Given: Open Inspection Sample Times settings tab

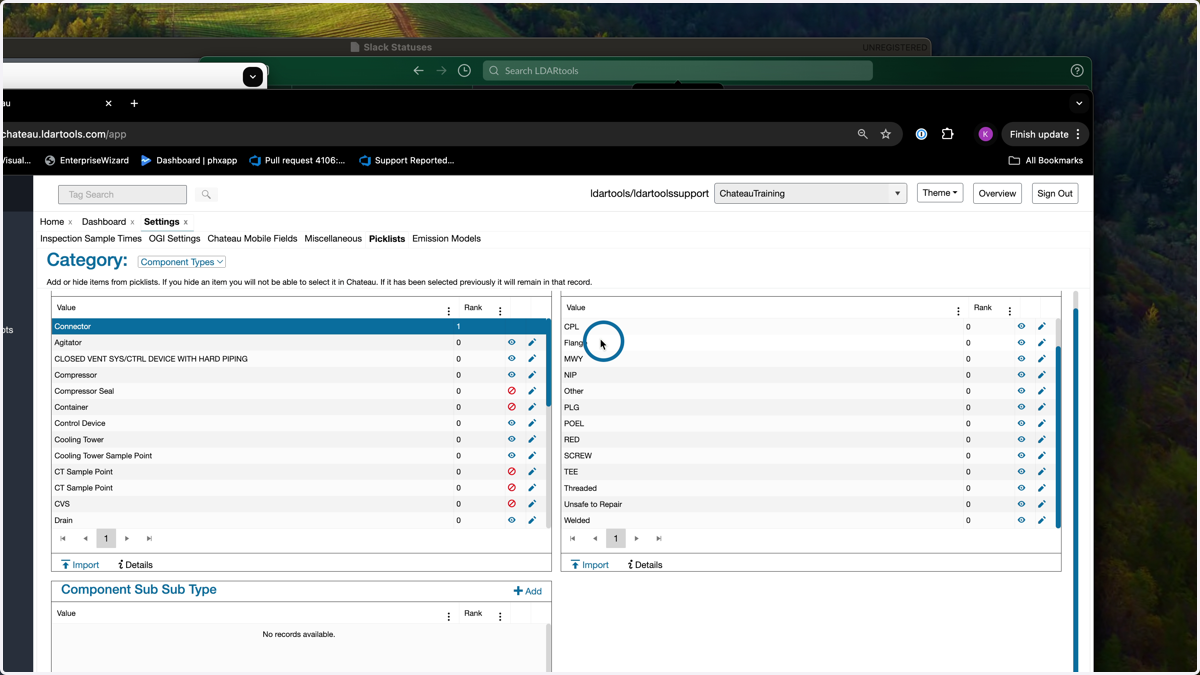Looking at the screenshot, I should tap(91, 239).
